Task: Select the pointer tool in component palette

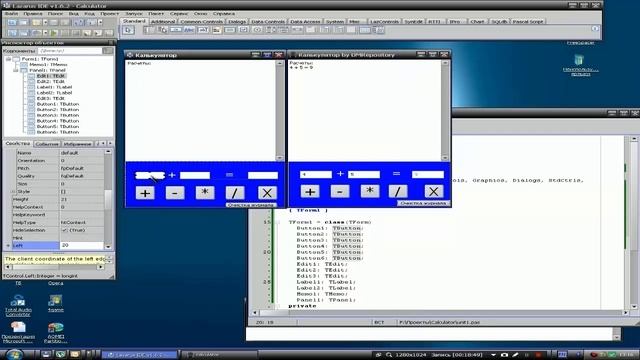Action: pyautogui.click(x=128, y=30)
